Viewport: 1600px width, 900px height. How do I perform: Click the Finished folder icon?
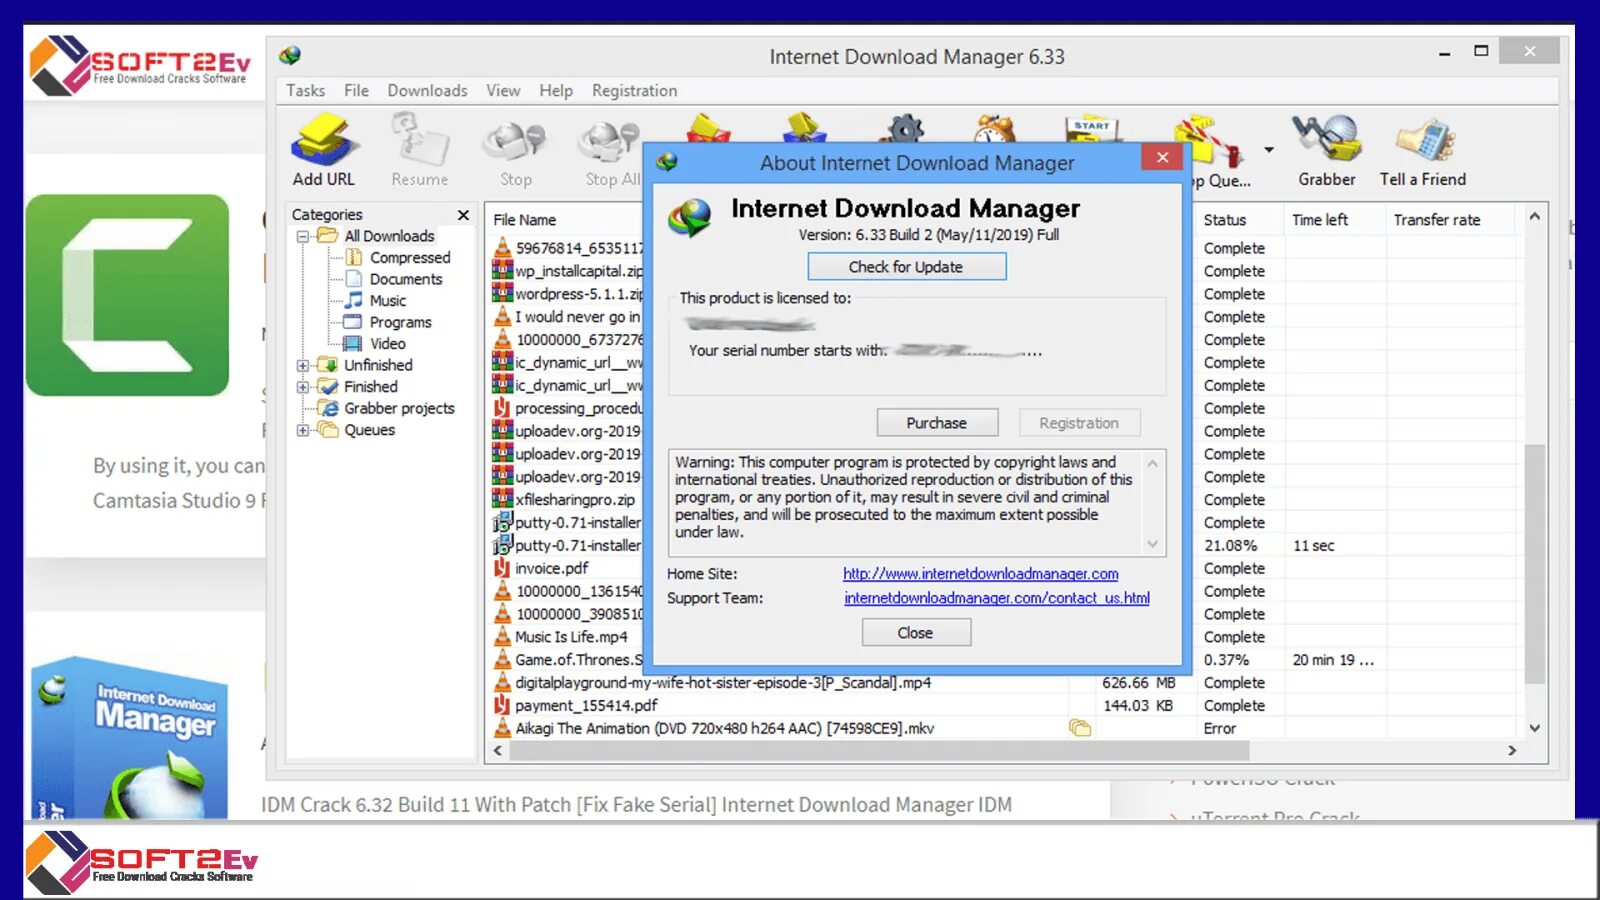pyautogui.click(x=328, y=386)
